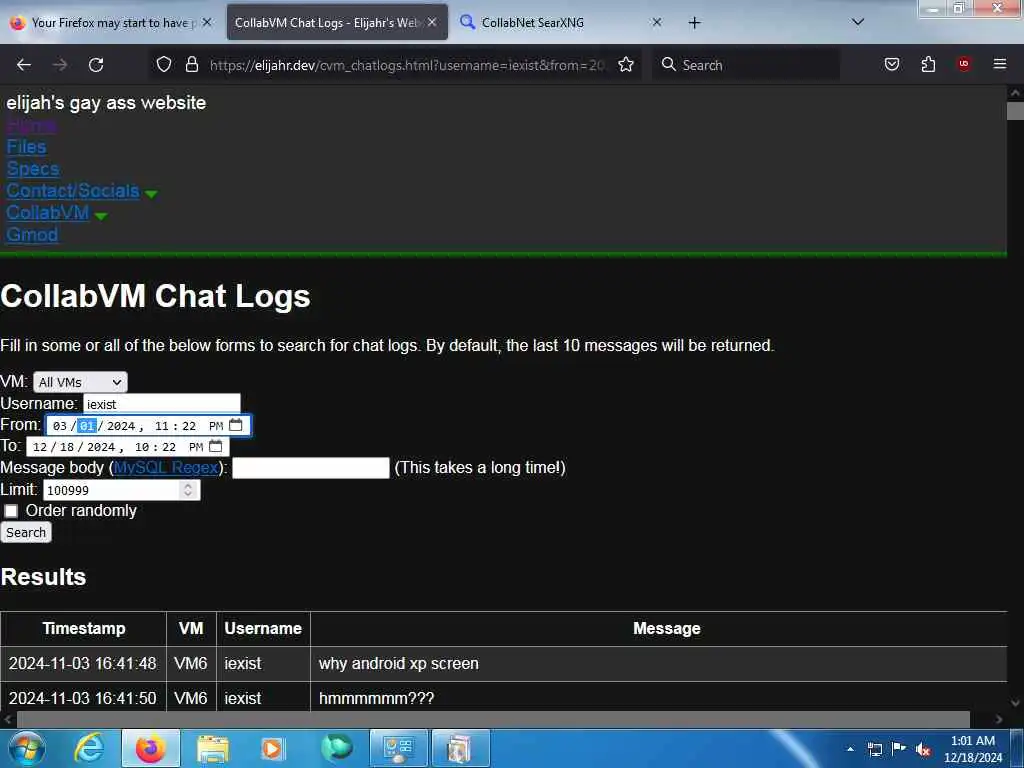
Task: Click the Timestamp column header
Action: [84, 628]
